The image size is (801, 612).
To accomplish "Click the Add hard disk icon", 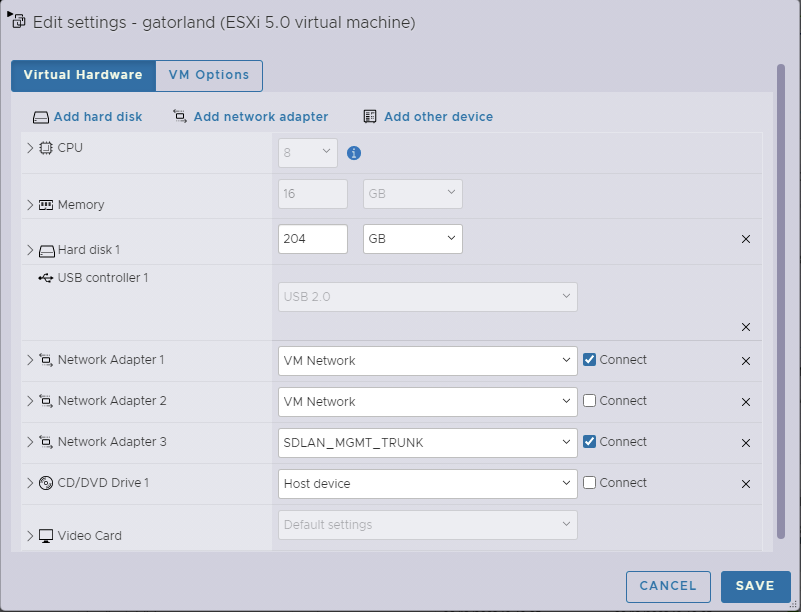I will click(x=41, y=117).
